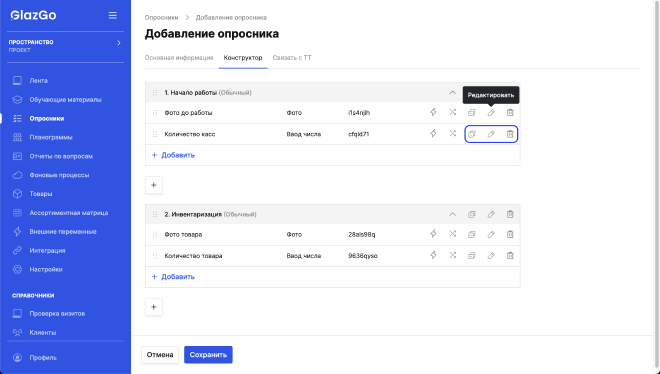Image resolution: width=660 pixels, height=374 pixels.
Task: Select the Конструктор tab
Action: (x=243, y=58)
